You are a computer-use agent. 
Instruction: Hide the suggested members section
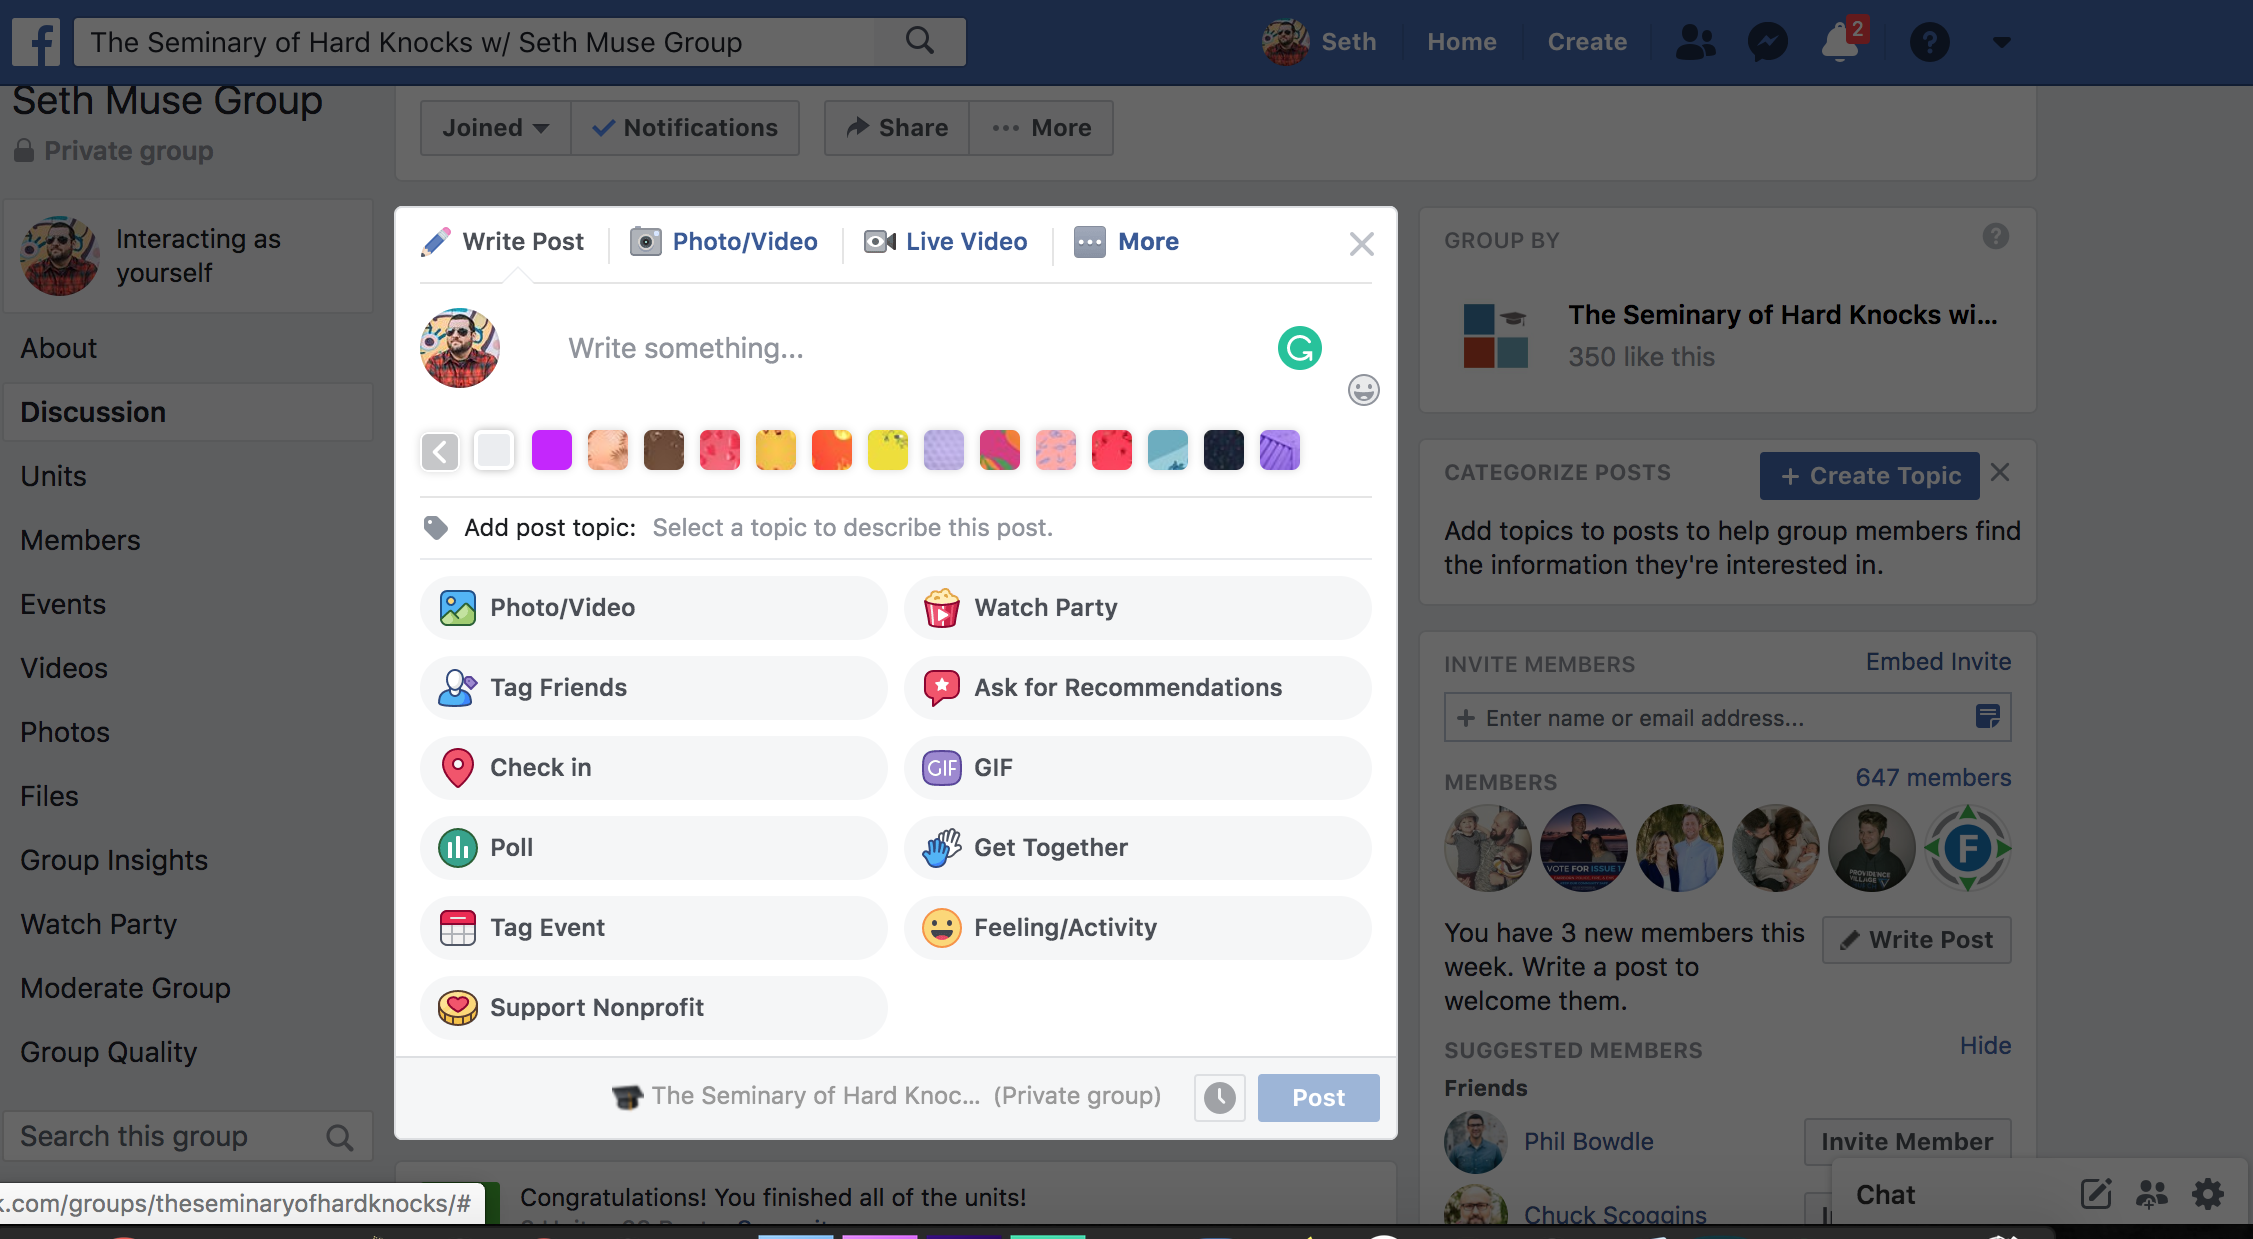coord(1985,1046)
